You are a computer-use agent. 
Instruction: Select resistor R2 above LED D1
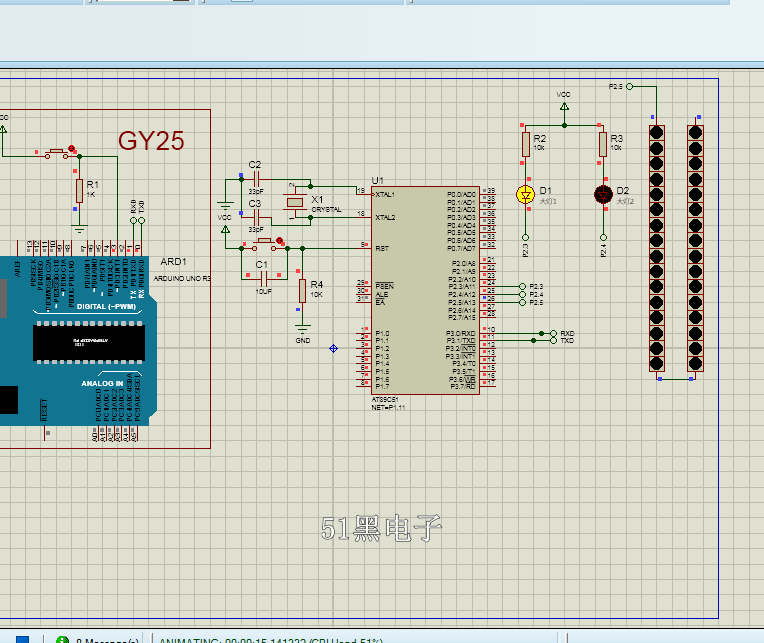click(525, 145)
